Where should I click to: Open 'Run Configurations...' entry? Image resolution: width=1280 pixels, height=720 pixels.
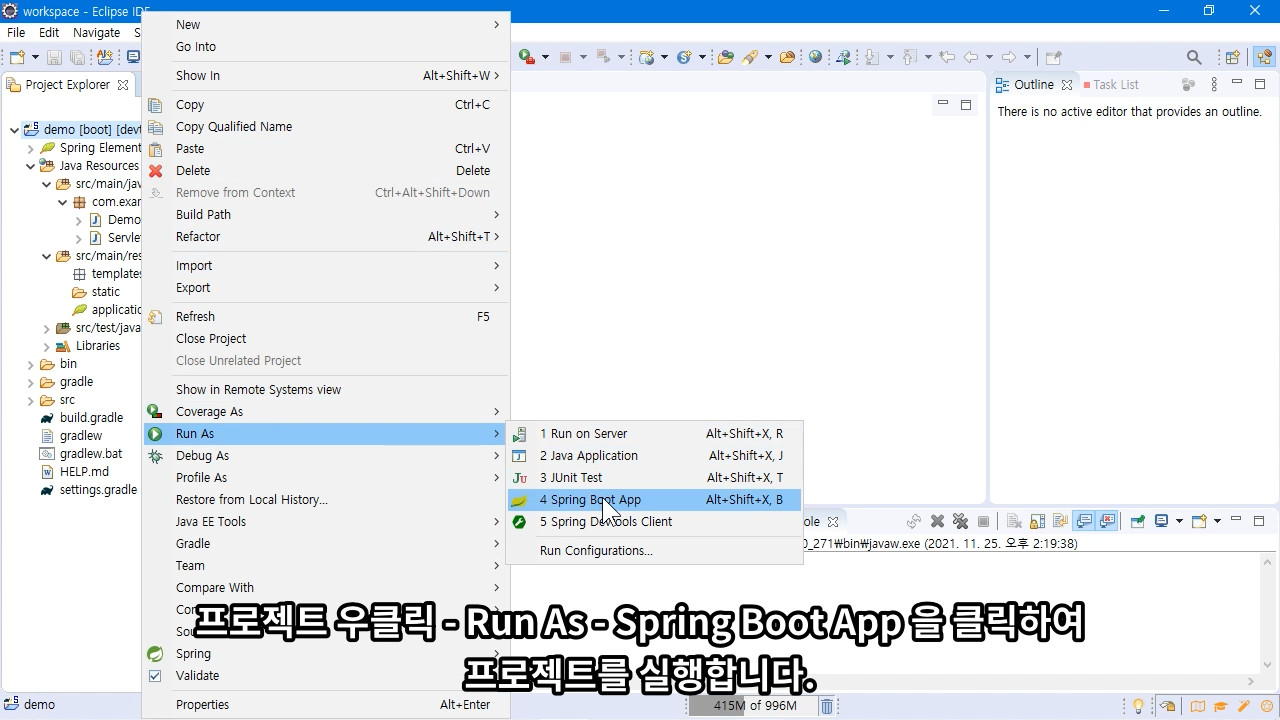654,551
